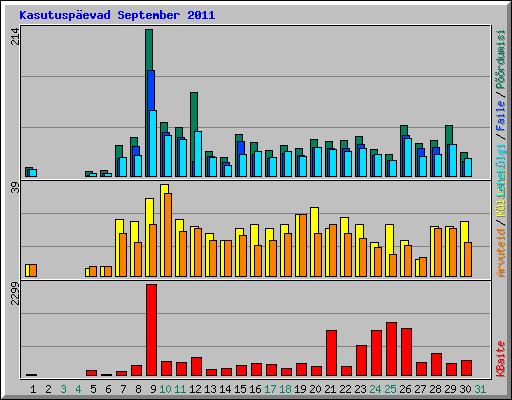Click the red KBaite bar for day 25
The height and width of the screenshot is (400, 512).
click(391, 349)
